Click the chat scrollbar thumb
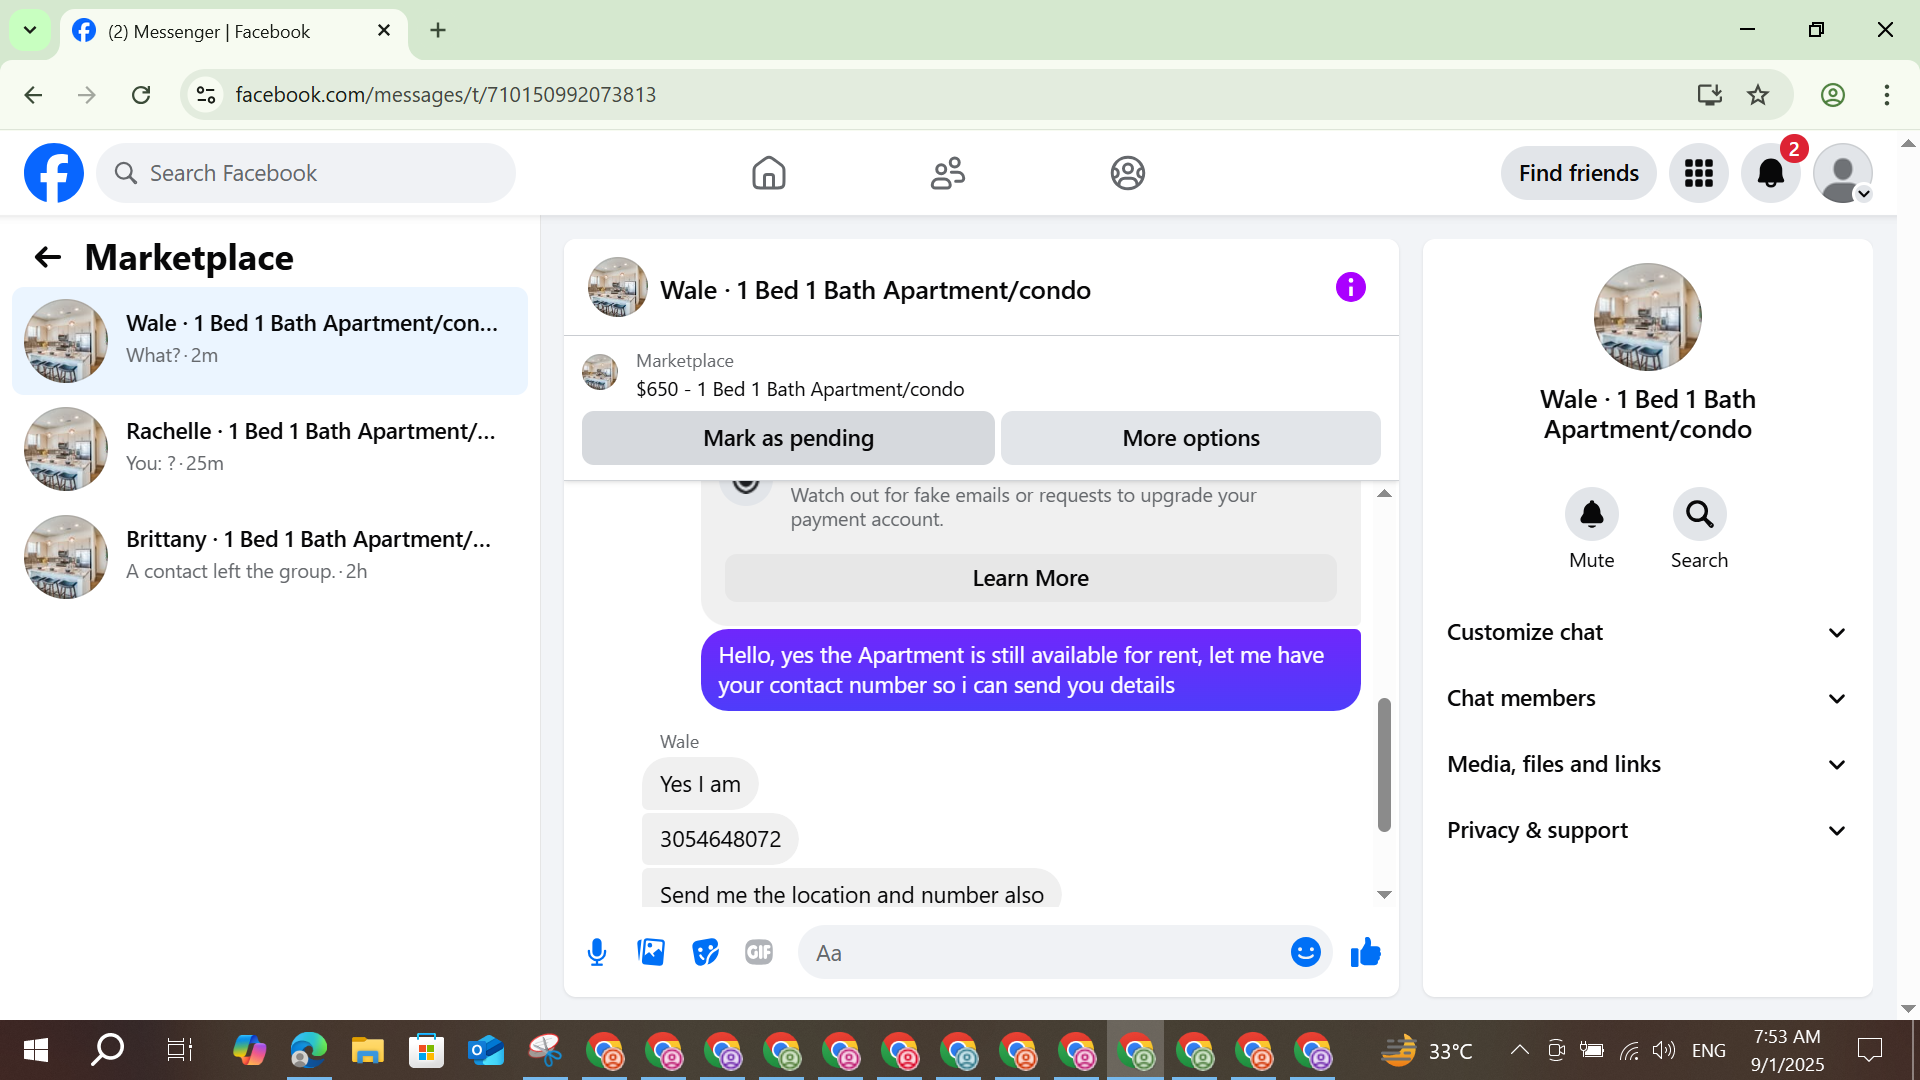The image size is (1920, 1080). coord(1384,765)
